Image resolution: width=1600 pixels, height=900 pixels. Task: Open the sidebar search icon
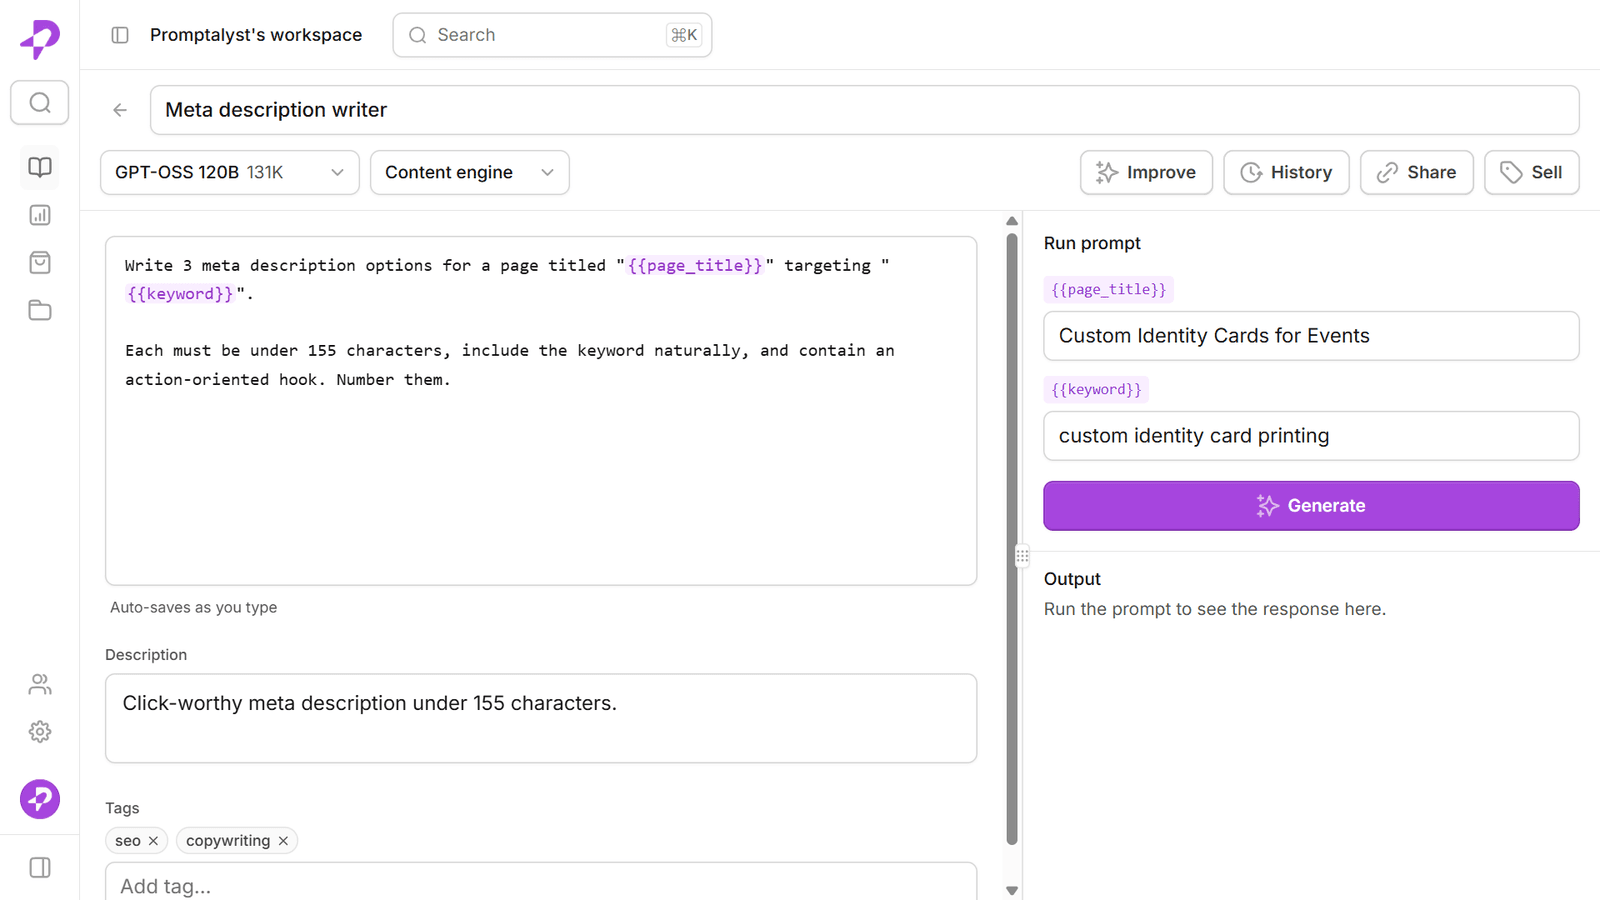click(x=40, y=103)
